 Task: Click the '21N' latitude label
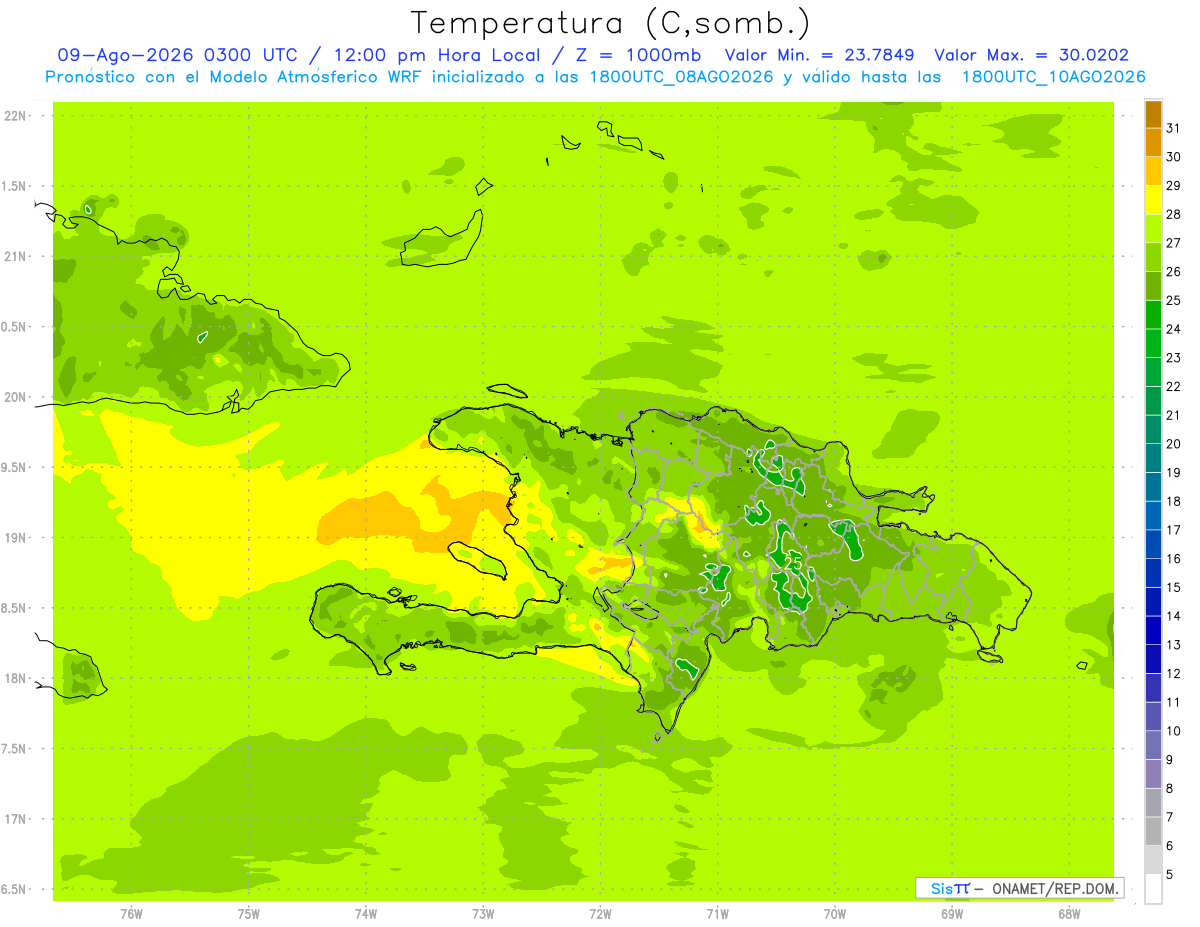click(17, 256)
